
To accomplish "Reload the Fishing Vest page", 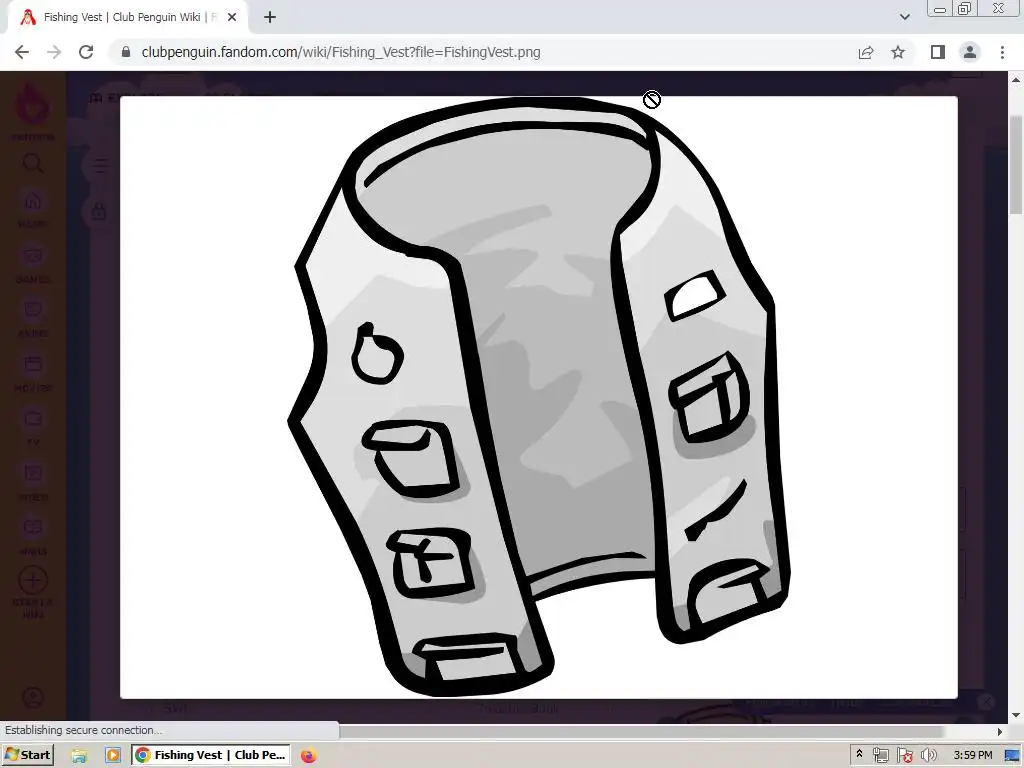I will [86, 52].
